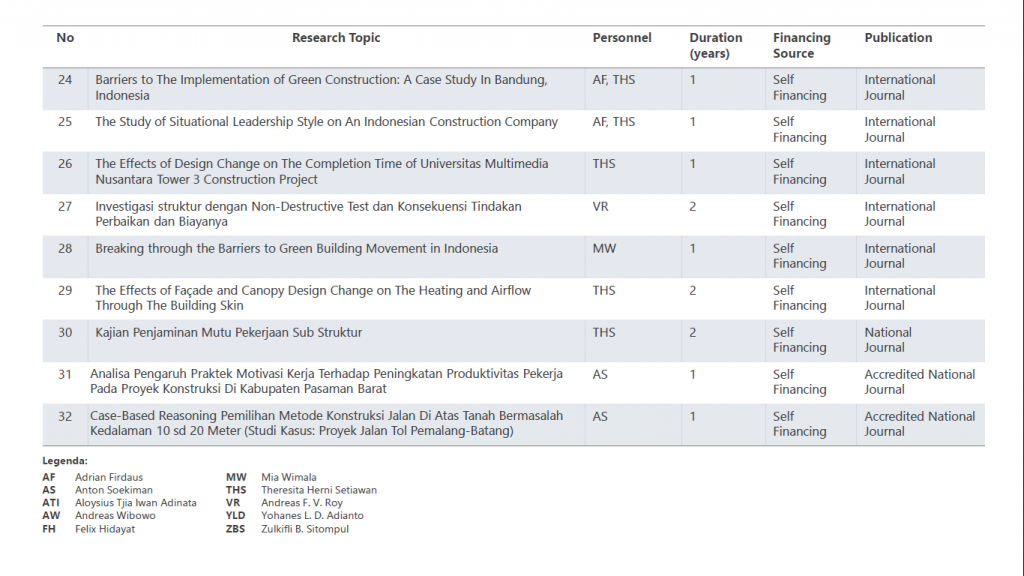Click the Universitas Multimedia Nusantara Tower 3 topic
This screenshot has width=1024, height=576.
(321, 172)
